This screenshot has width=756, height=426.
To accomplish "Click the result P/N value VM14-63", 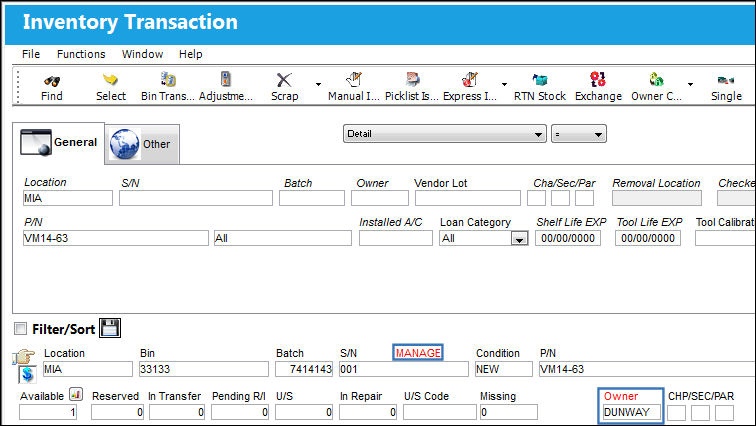I will 647,369.
